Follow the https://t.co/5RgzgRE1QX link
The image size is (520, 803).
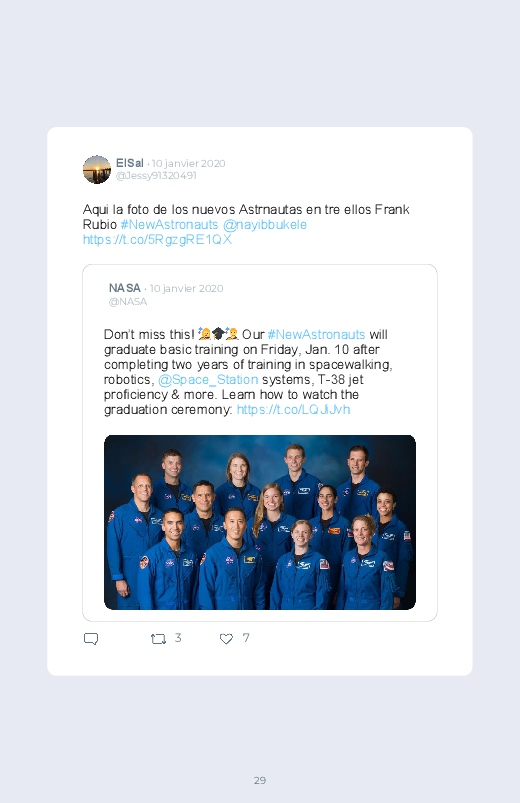[157, 240]
